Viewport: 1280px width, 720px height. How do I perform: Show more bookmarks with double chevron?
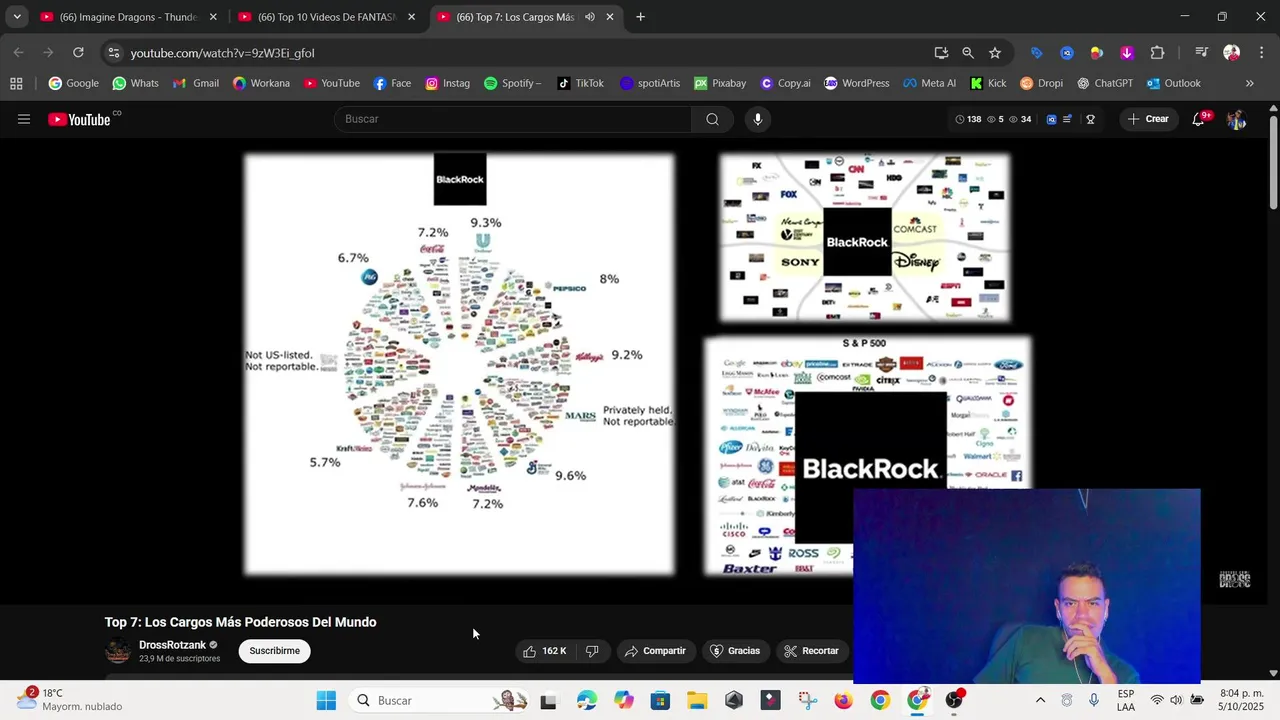[1249, 83]
